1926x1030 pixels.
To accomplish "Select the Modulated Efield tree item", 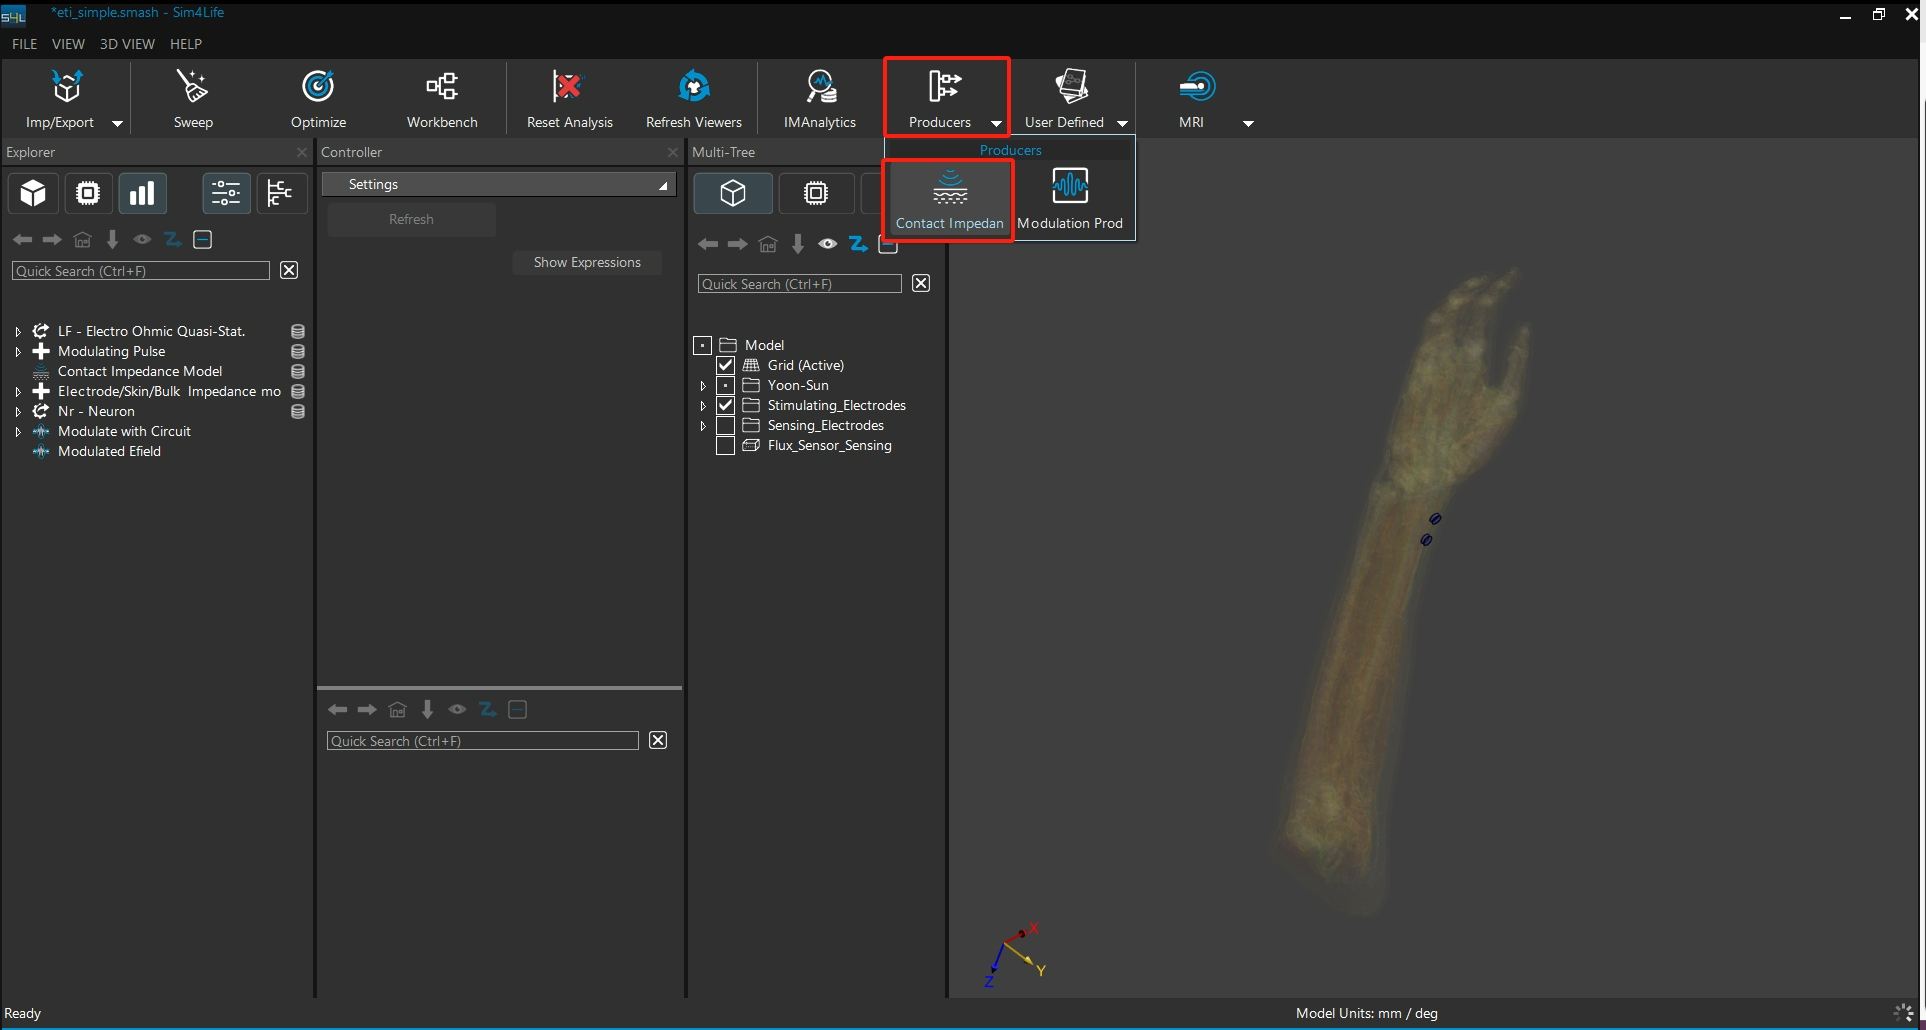I will click(109, 451).
